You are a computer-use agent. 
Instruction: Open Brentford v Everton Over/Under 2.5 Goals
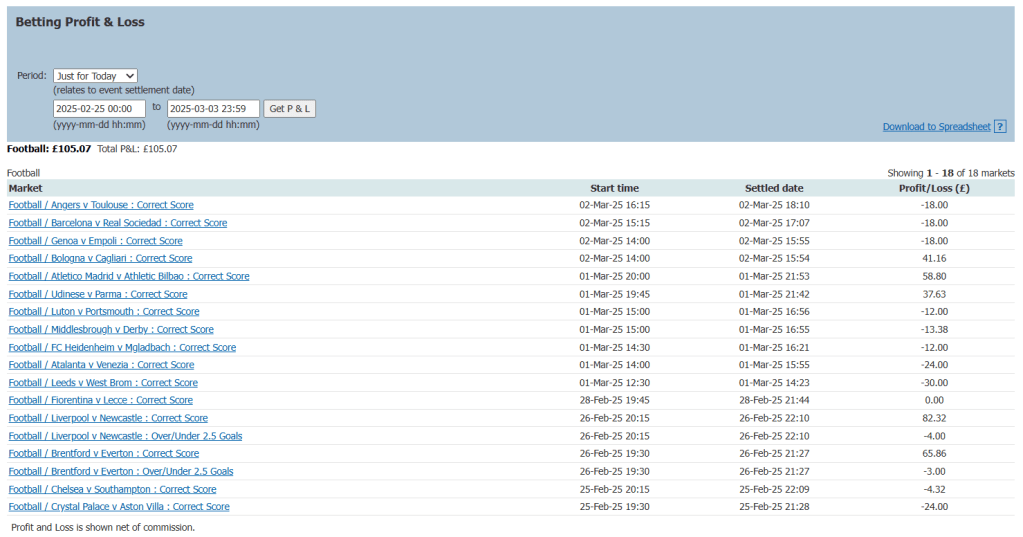coord(121,472)
